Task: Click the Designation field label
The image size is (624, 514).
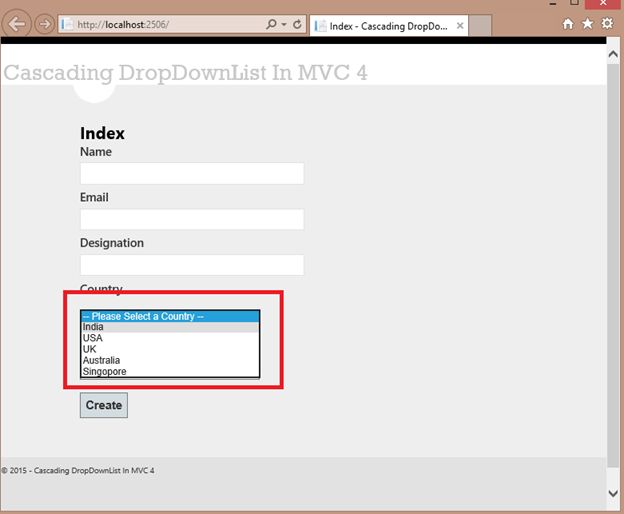Action: pos(112,243)
